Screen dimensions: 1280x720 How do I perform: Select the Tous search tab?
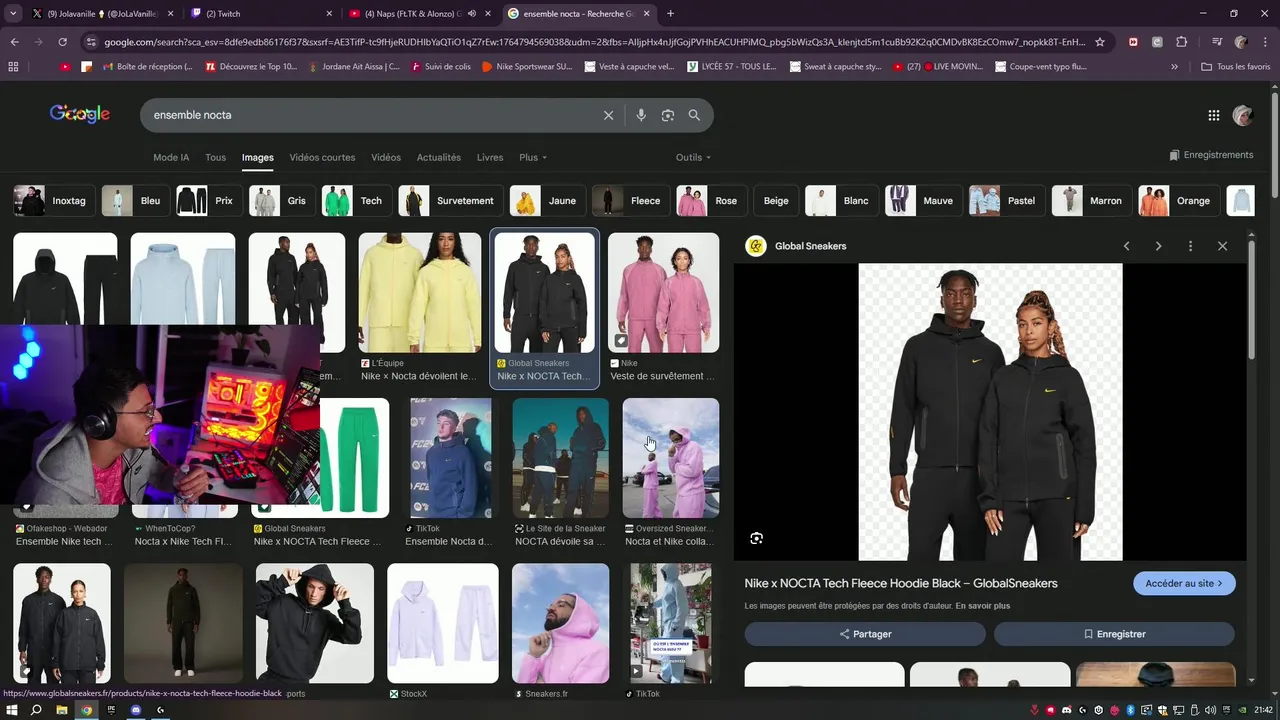pyautogui.click(x=216, y=158)
